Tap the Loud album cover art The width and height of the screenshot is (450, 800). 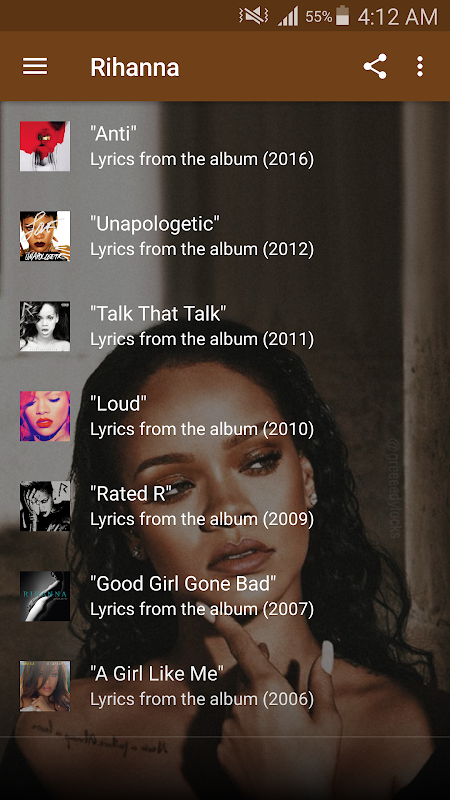pos(45,416)
